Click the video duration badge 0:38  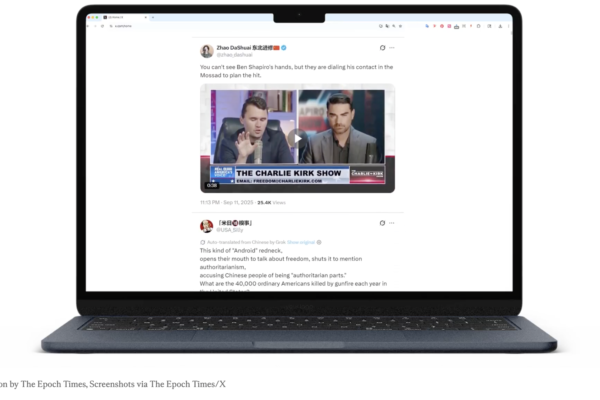pyautogui.click(x=212, y=185)
